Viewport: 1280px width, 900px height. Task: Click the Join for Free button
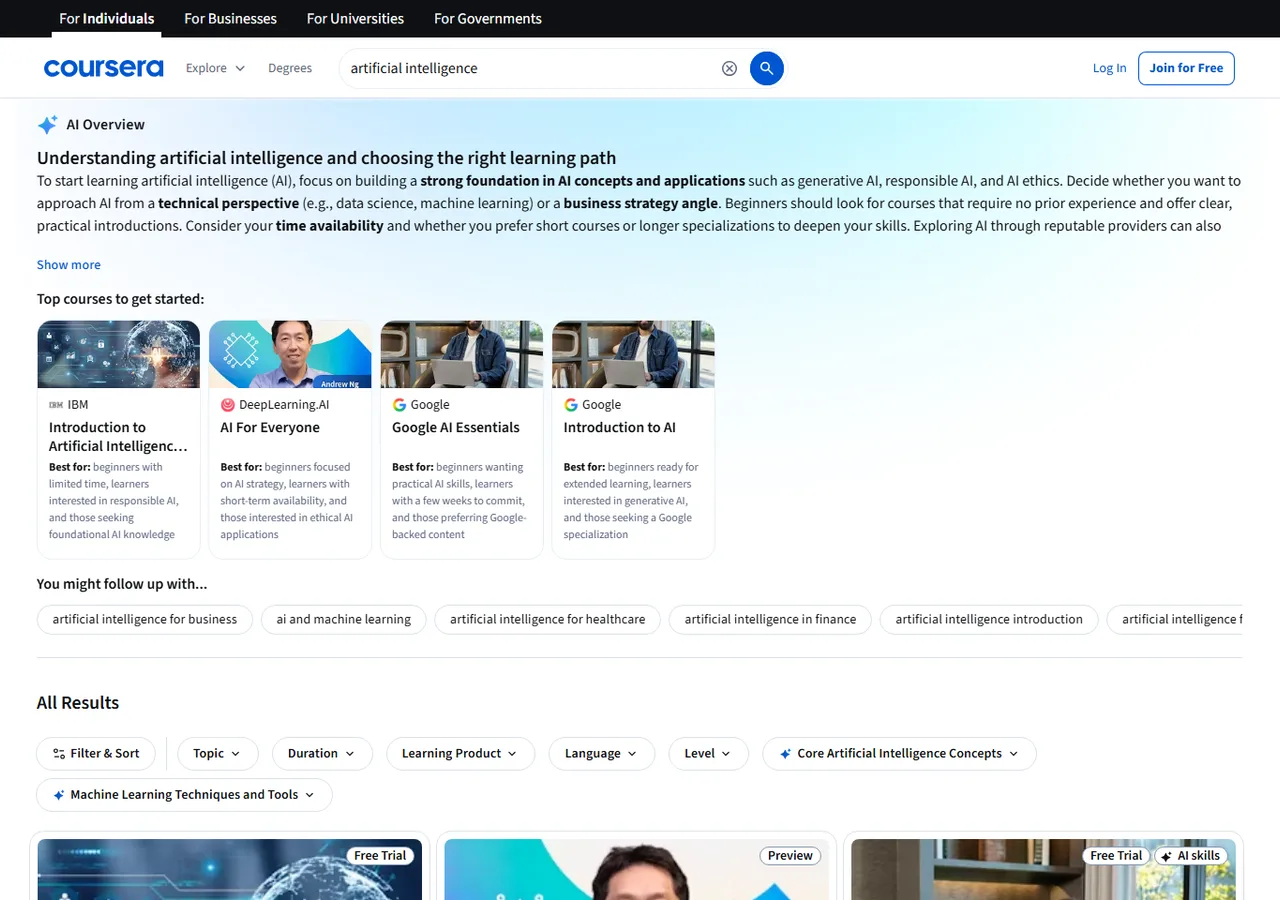1186,68
